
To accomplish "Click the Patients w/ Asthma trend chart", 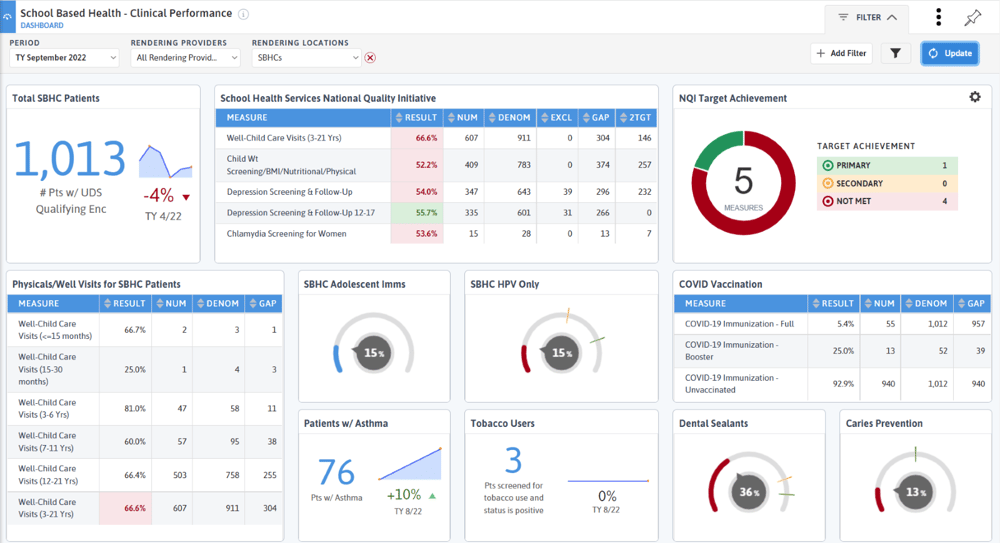I will pos(410,464).
